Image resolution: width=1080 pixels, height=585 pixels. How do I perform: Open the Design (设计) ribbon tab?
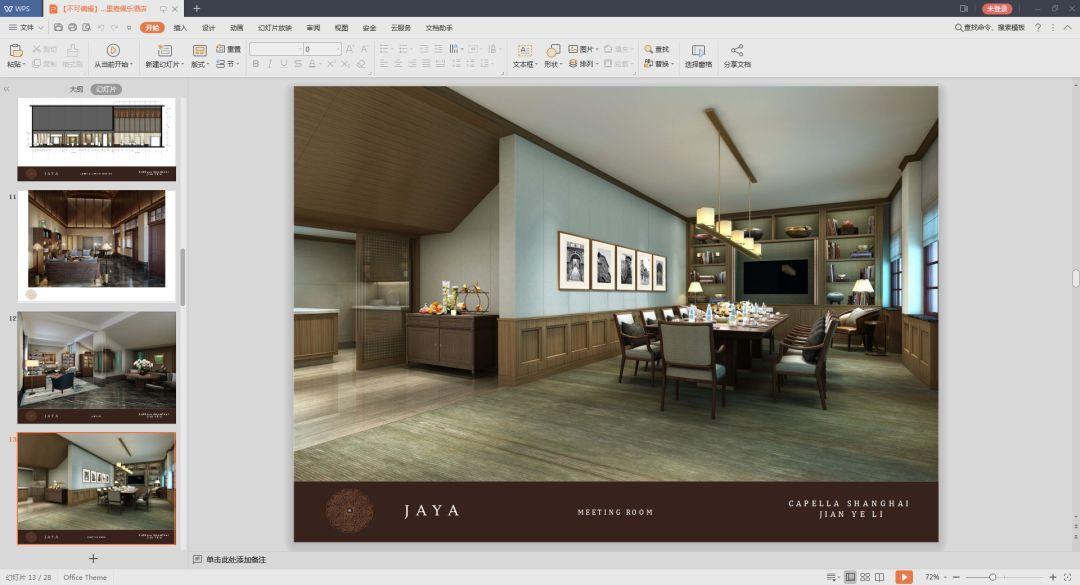click(208, 28)
